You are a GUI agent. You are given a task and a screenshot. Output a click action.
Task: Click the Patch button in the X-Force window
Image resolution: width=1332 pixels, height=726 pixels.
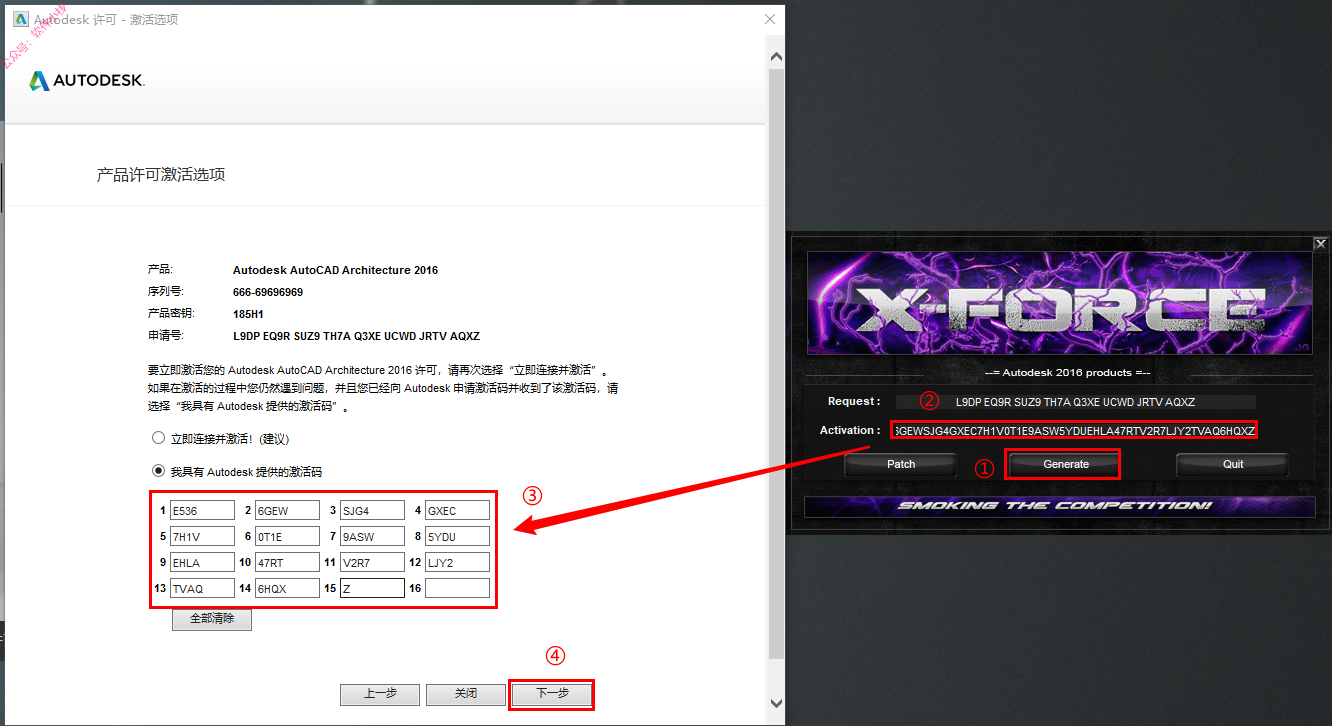click(901, 464)
